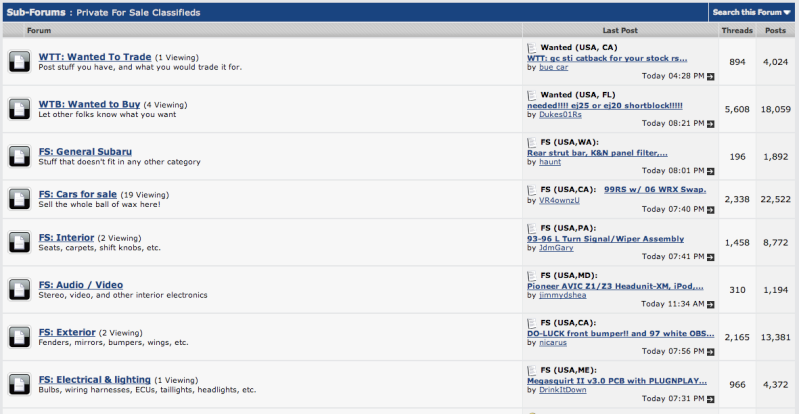
Task: Click forum status icon for FS: Interior
Action: click(19, 242)
